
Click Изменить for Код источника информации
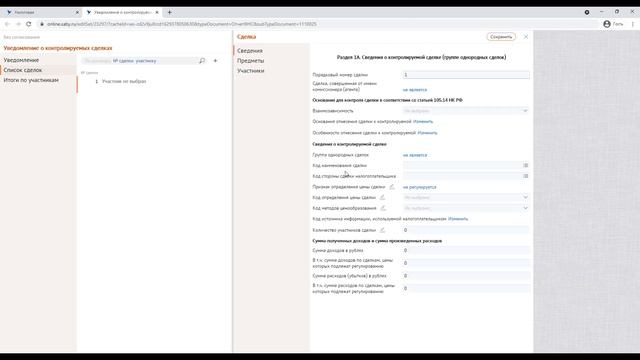point(458,219)
